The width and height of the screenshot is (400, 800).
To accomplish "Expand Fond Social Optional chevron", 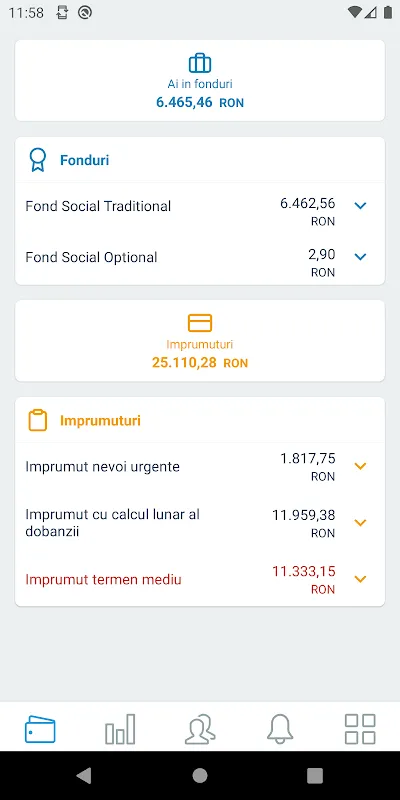I will point(361,257).
